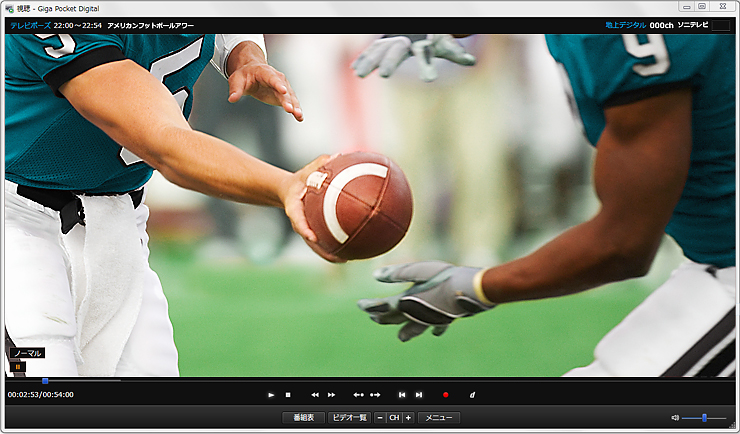
Task: Click the data broadcast 'd' icon
Action: click(472, 395)
